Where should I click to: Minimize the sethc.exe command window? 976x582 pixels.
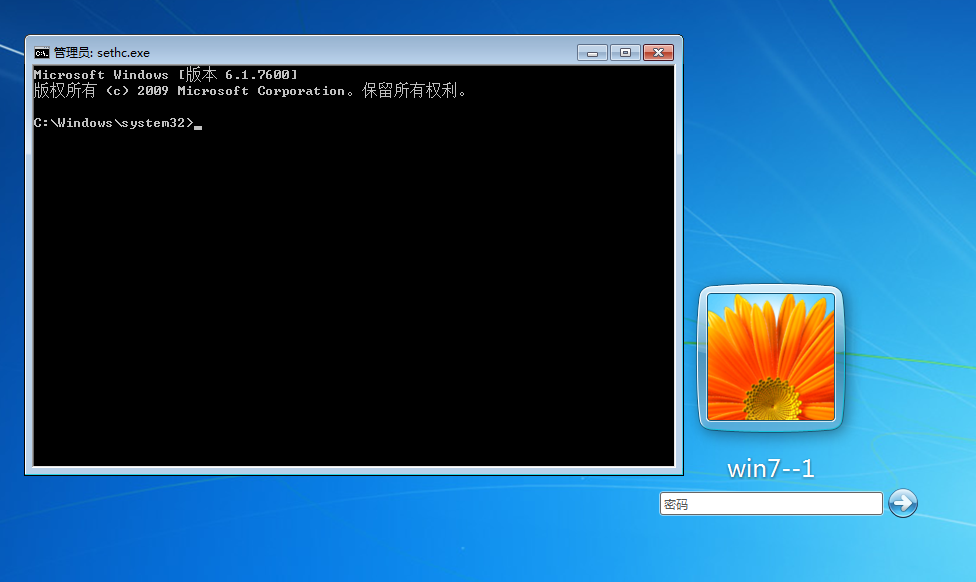(592, 53)
